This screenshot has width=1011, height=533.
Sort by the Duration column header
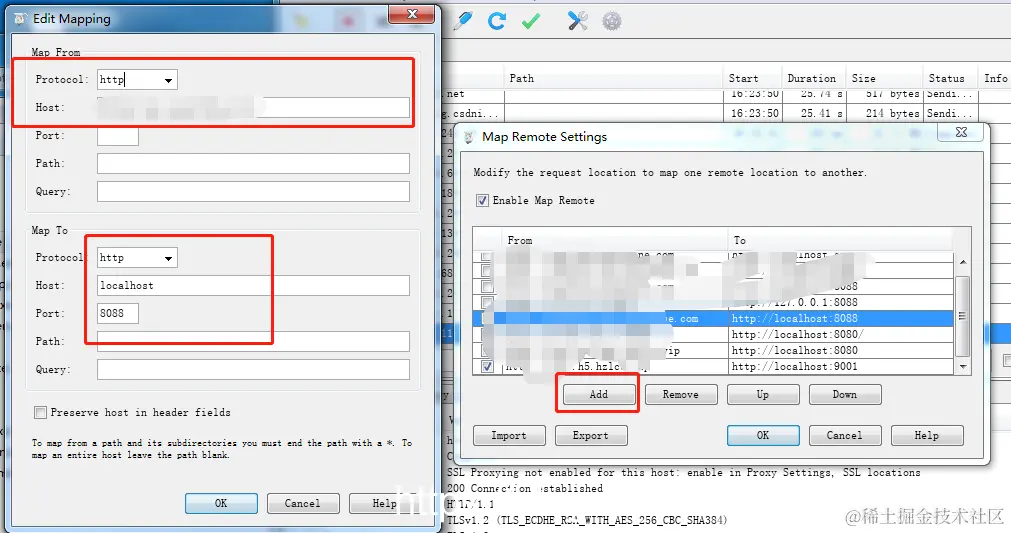(x=813, y=78)
